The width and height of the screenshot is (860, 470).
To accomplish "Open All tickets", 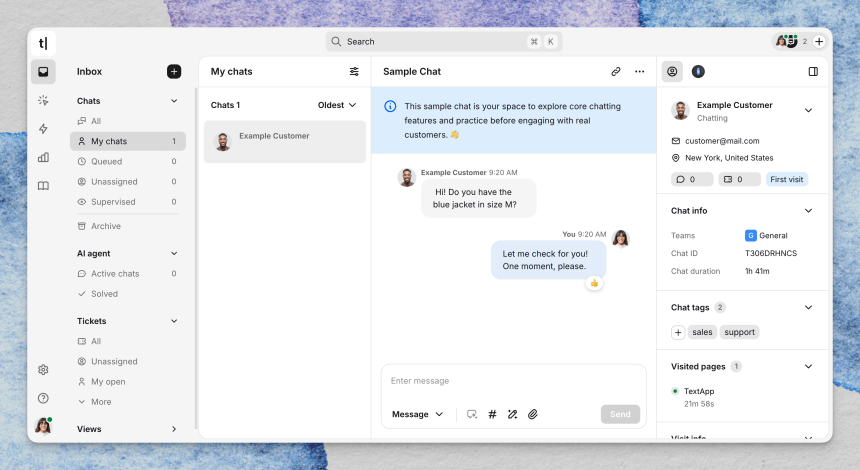I will [128, 341].
